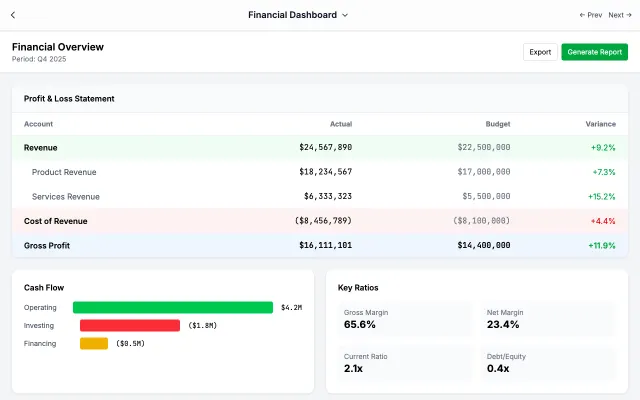
Task: Click Cost of Revenue actual ($8,456,789)
Action: [x=323, y=221]
